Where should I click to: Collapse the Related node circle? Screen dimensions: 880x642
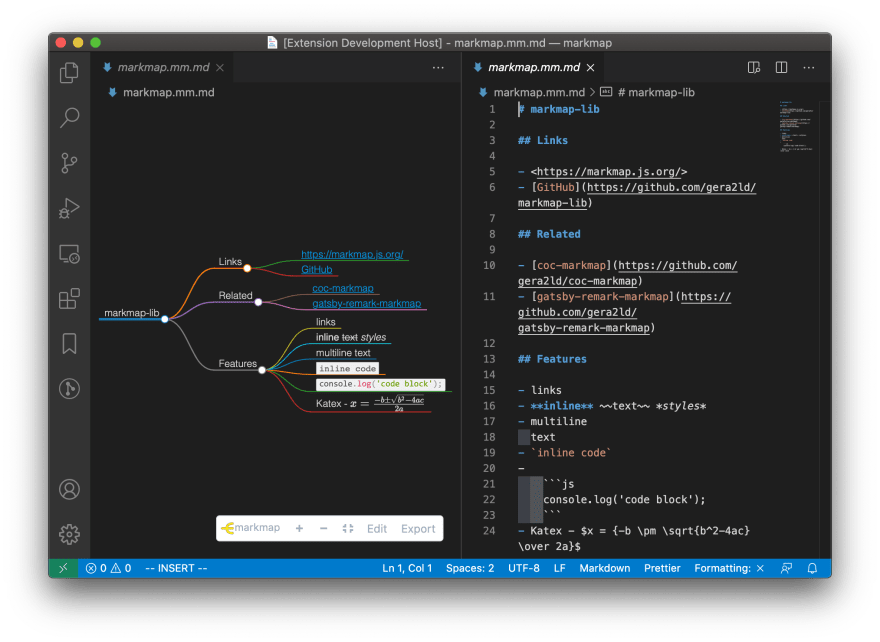(x=258, y=302)
